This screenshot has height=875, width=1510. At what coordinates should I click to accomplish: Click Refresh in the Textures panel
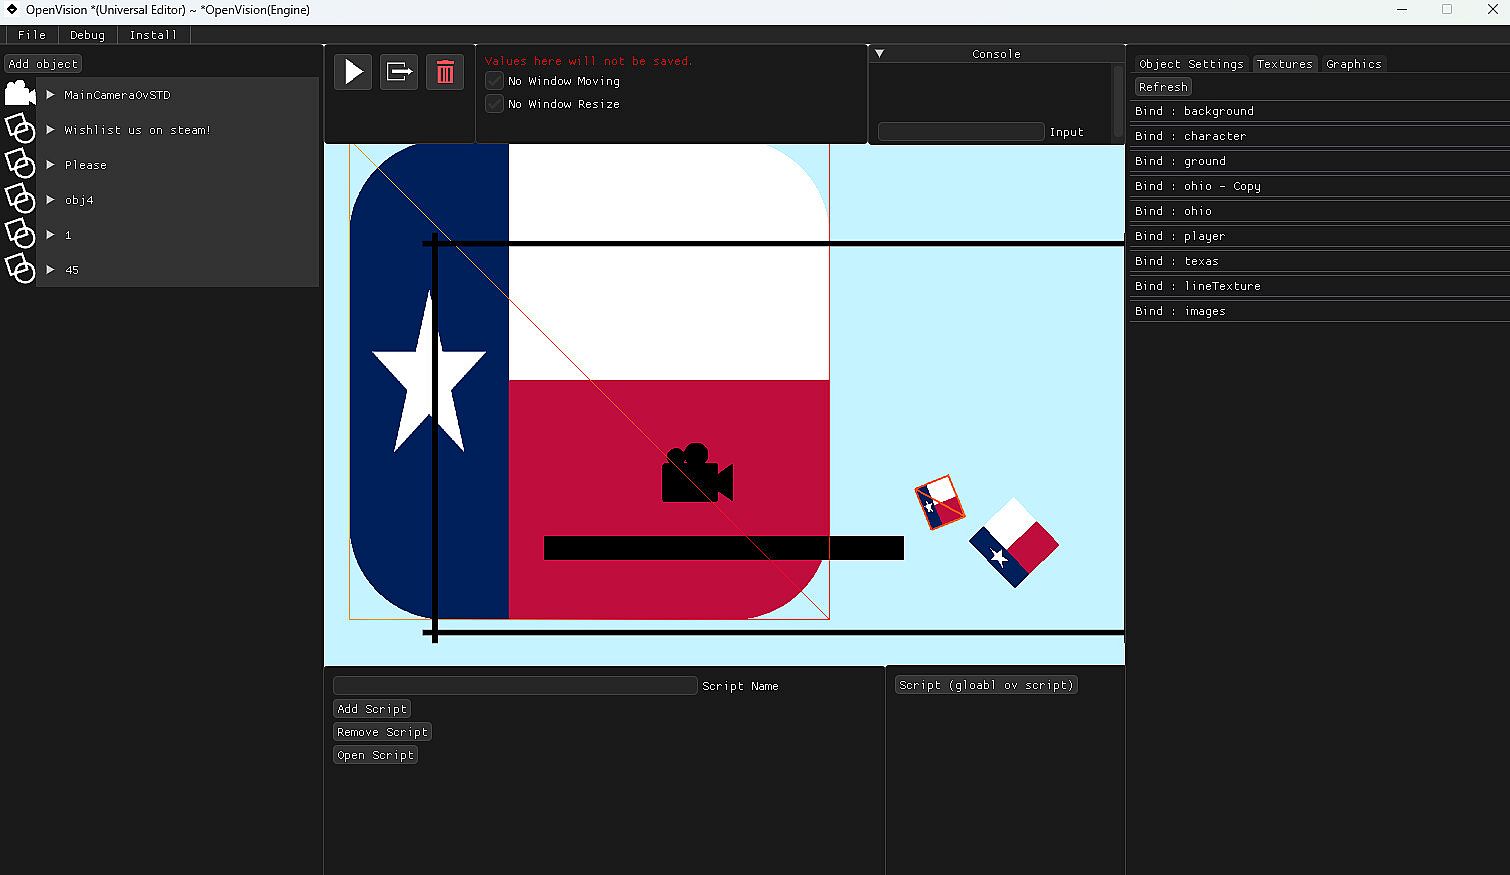click(1162, 87)
